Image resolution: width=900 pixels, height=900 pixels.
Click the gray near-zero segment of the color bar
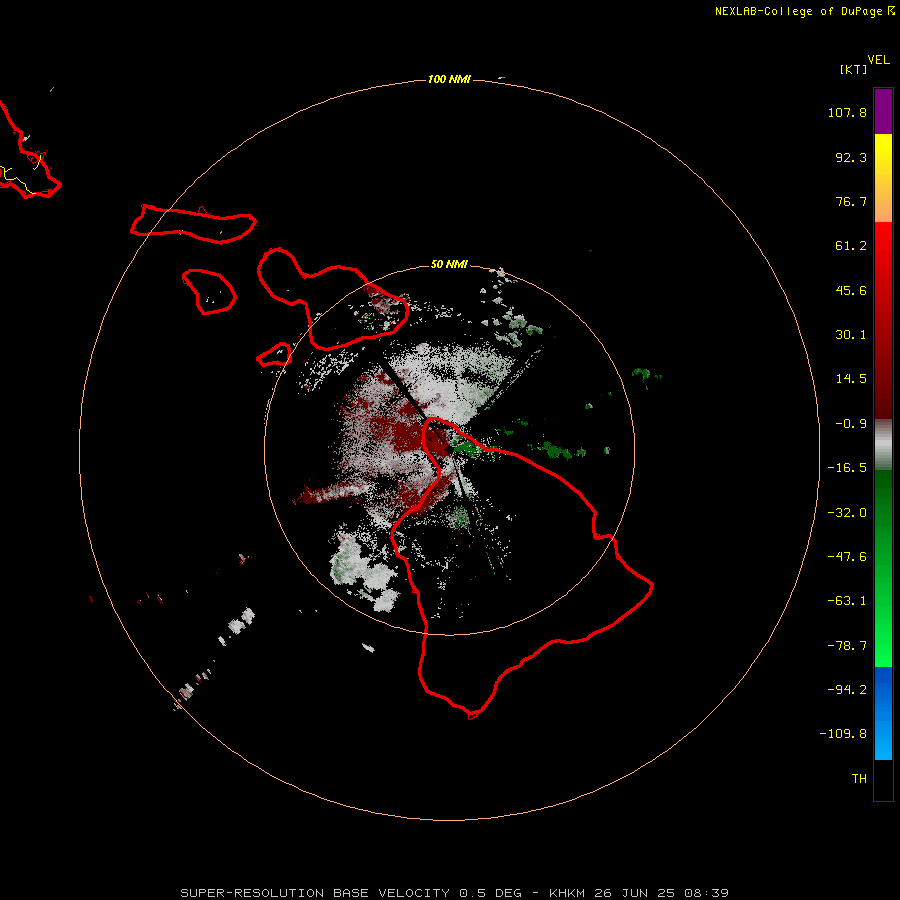883,445
